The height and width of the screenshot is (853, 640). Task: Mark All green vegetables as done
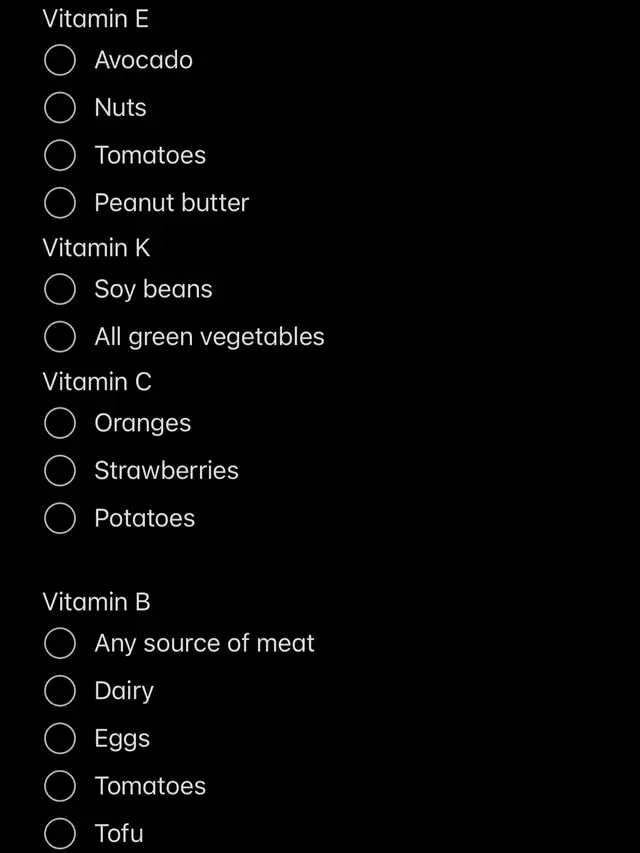(x=60, y=337)
